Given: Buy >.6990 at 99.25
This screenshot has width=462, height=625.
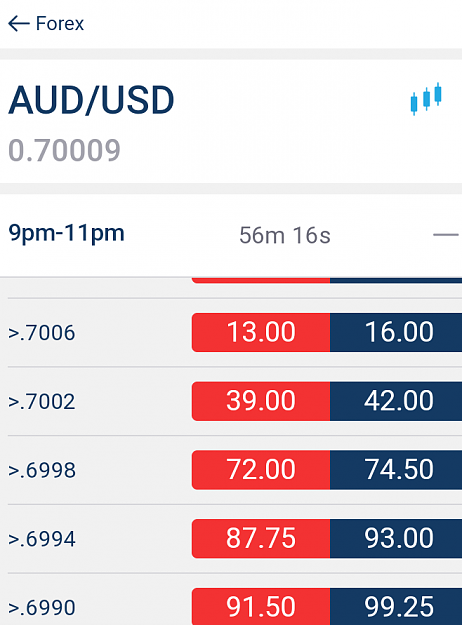Looking at the screenshot, I should pyautogui.click(x=396, y=606).
